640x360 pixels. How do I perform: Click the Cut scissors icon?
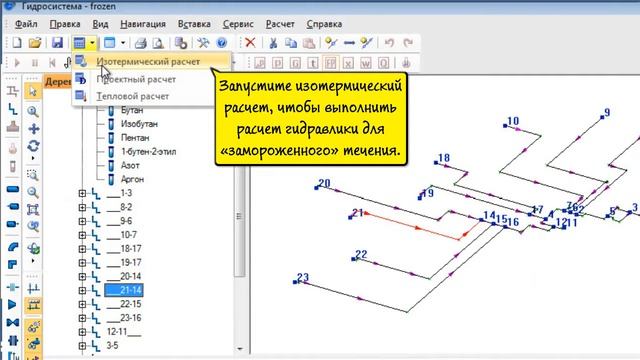coord(273,42)
